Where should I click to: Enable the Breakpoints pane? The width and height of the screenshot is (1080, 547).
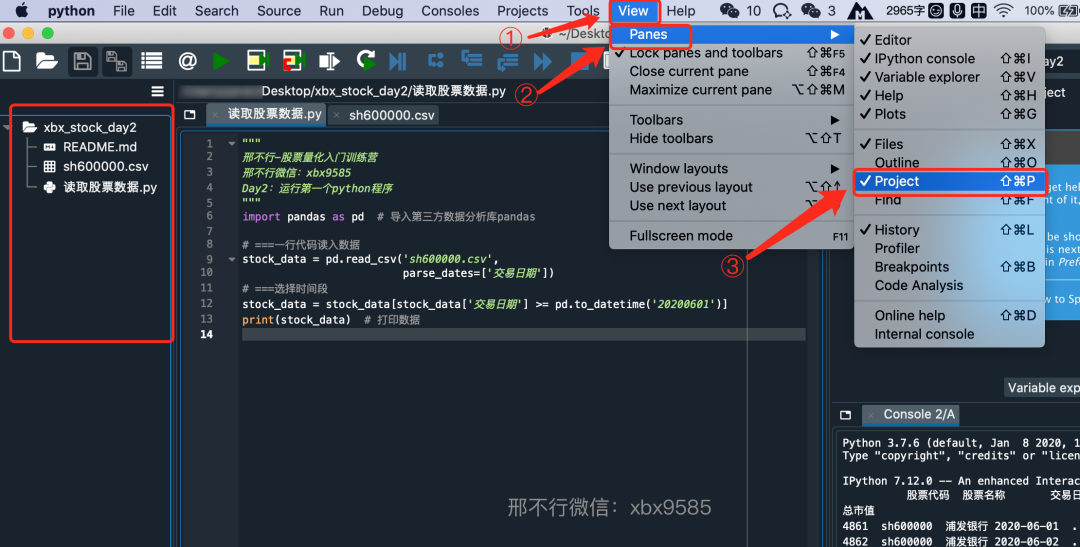pos(949,267)
